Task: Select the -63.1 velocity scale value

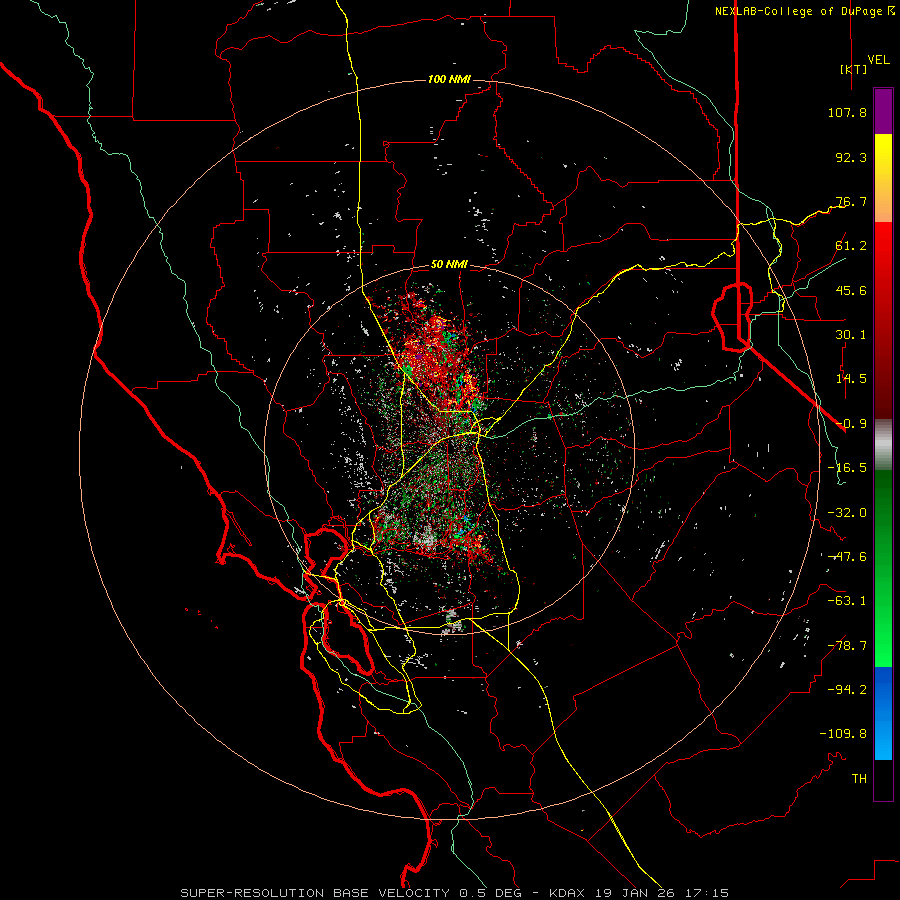Action: tap(847, 601)
